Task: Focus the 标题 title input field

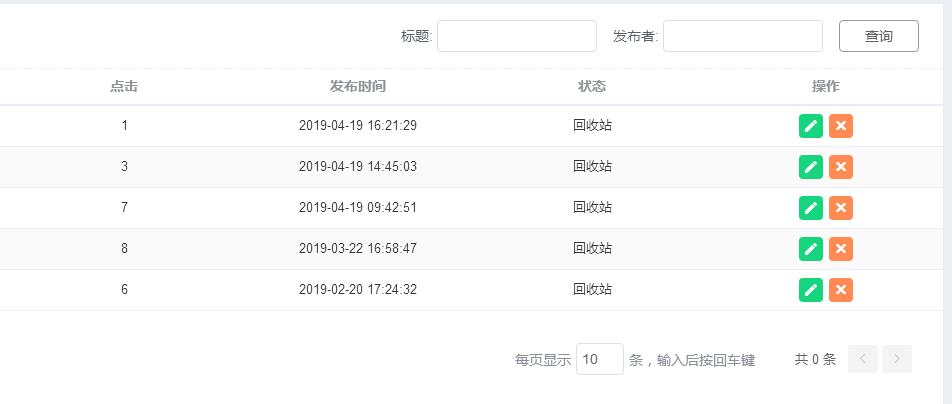Action: point(516,36)
